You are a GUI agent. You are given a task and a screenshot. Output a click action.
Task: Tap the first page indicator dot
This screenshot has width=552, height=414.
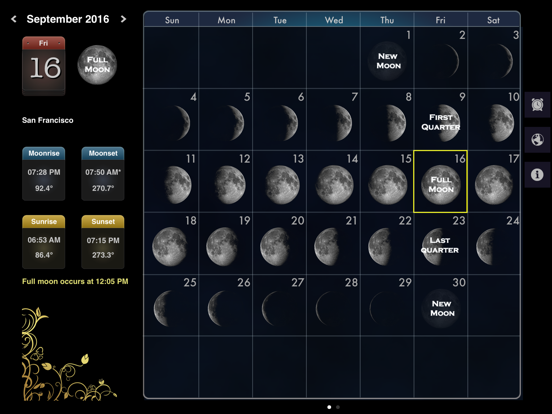(x=329, y=407)
